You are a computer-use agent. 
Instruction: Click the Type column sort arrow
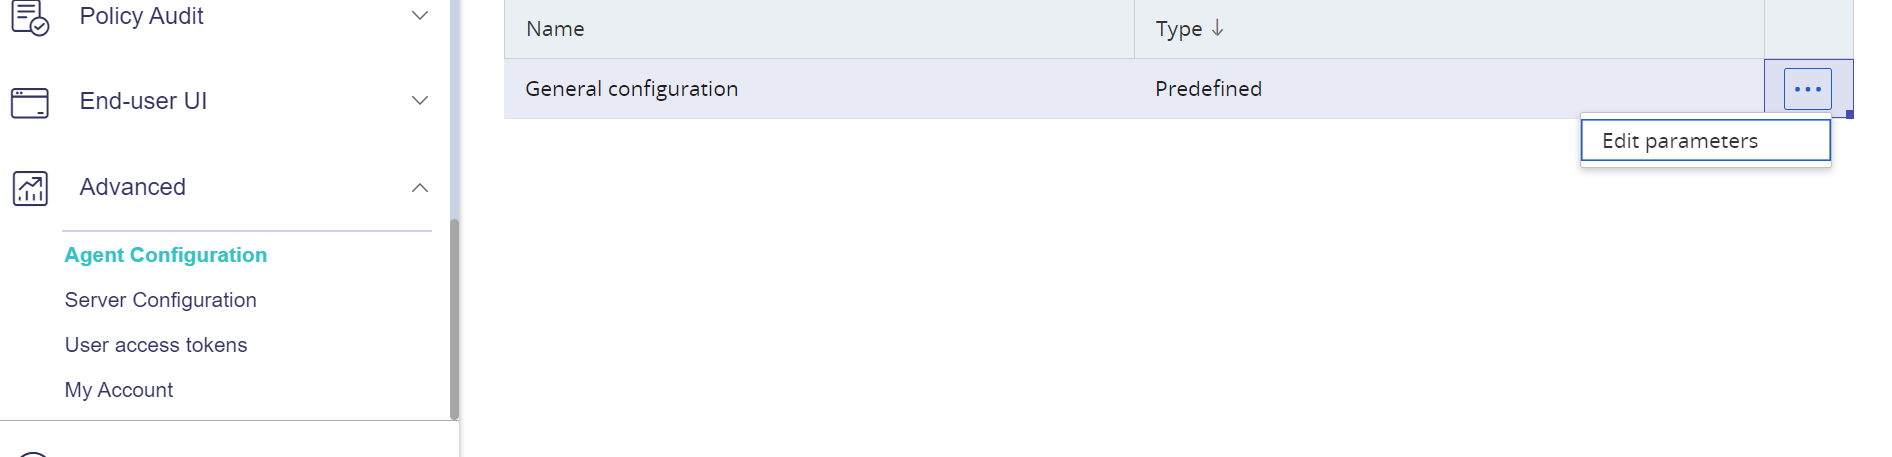point(1217,28)
